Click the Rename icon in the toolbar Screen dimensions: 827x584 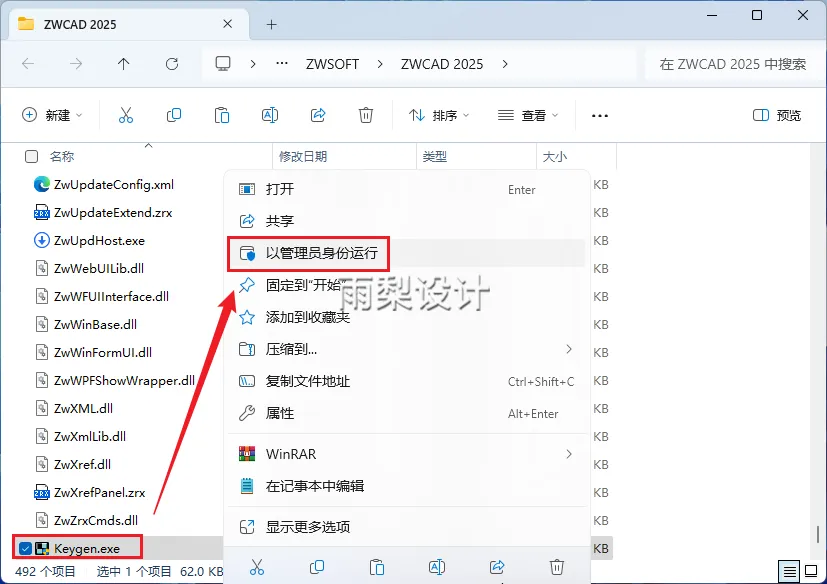[270, 115]
